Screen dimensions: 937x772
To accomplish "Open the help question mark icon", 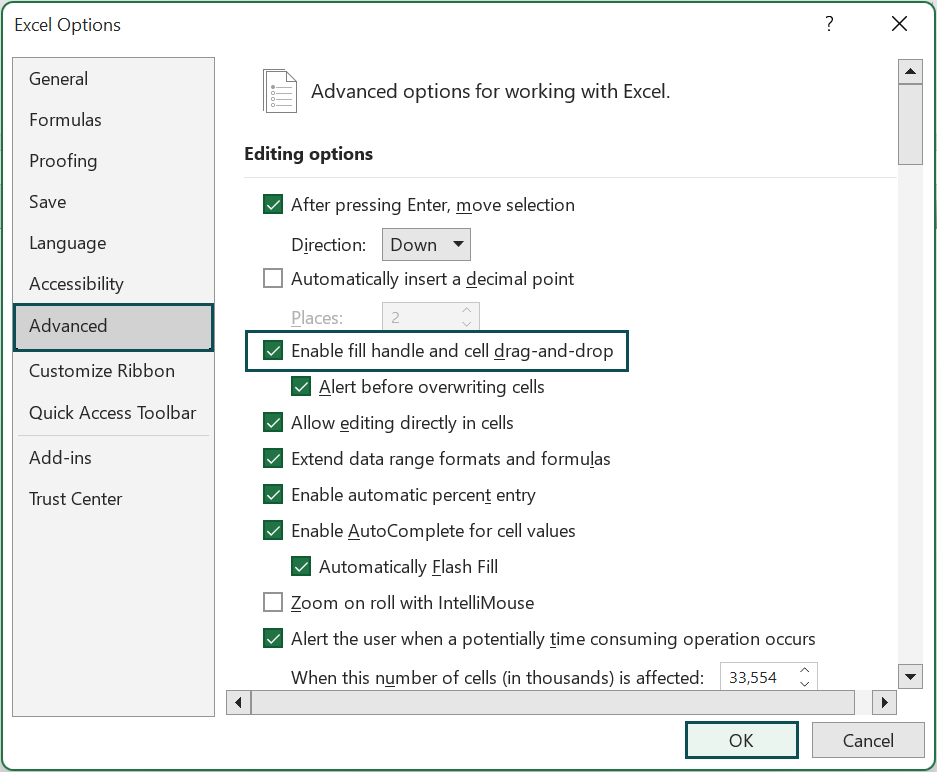I will pos(829,24).
